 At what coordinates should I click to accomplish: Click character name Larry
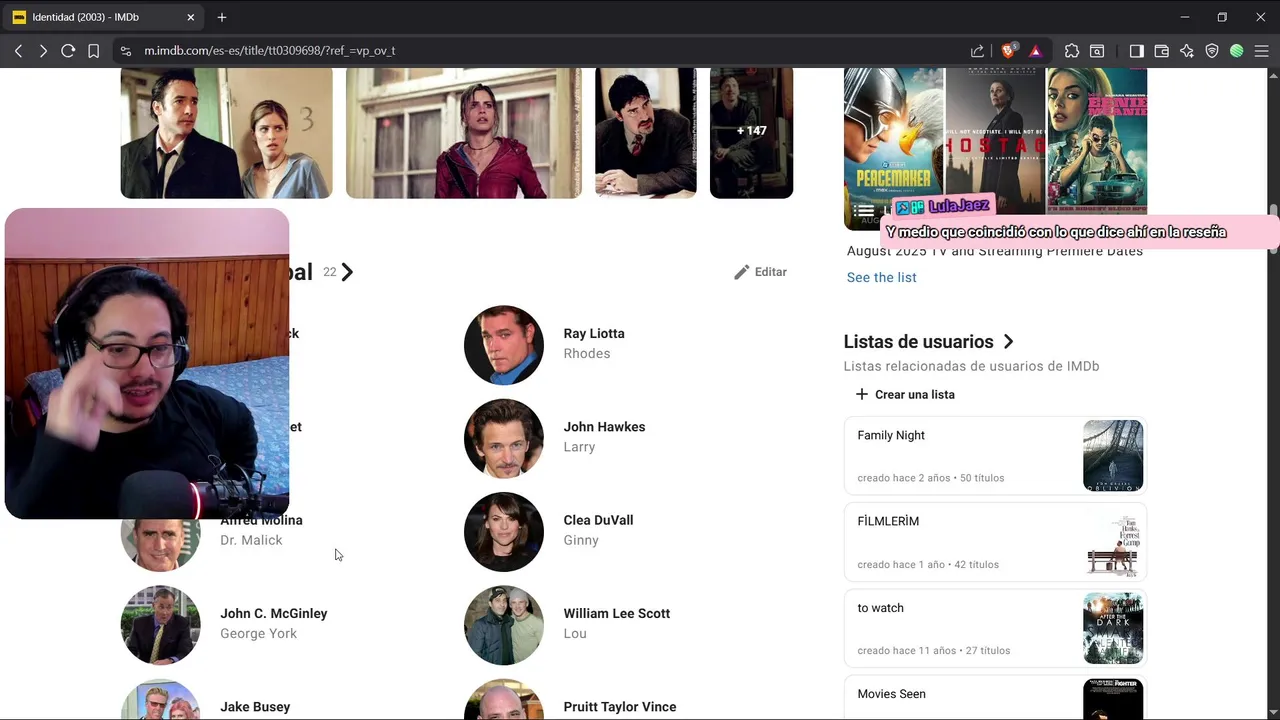(x=579, y=447)
